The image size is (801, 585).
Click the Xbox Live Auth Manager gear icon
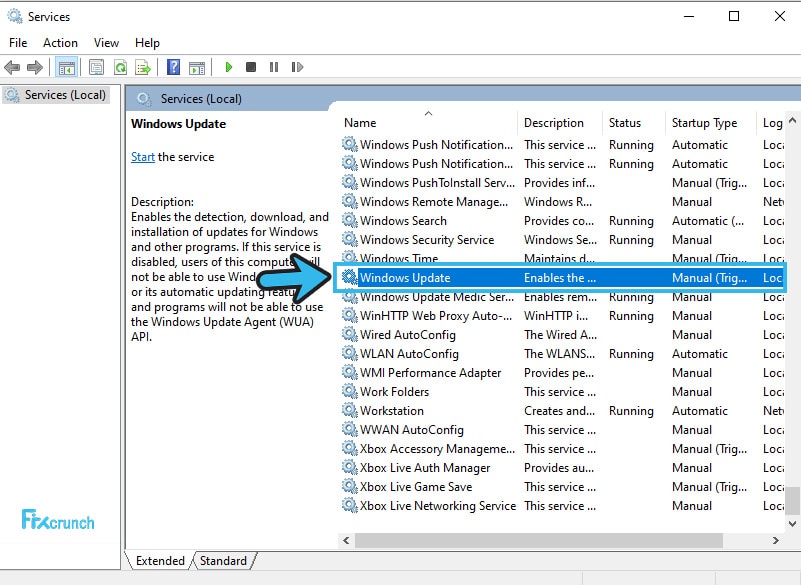tap(349, 467)
